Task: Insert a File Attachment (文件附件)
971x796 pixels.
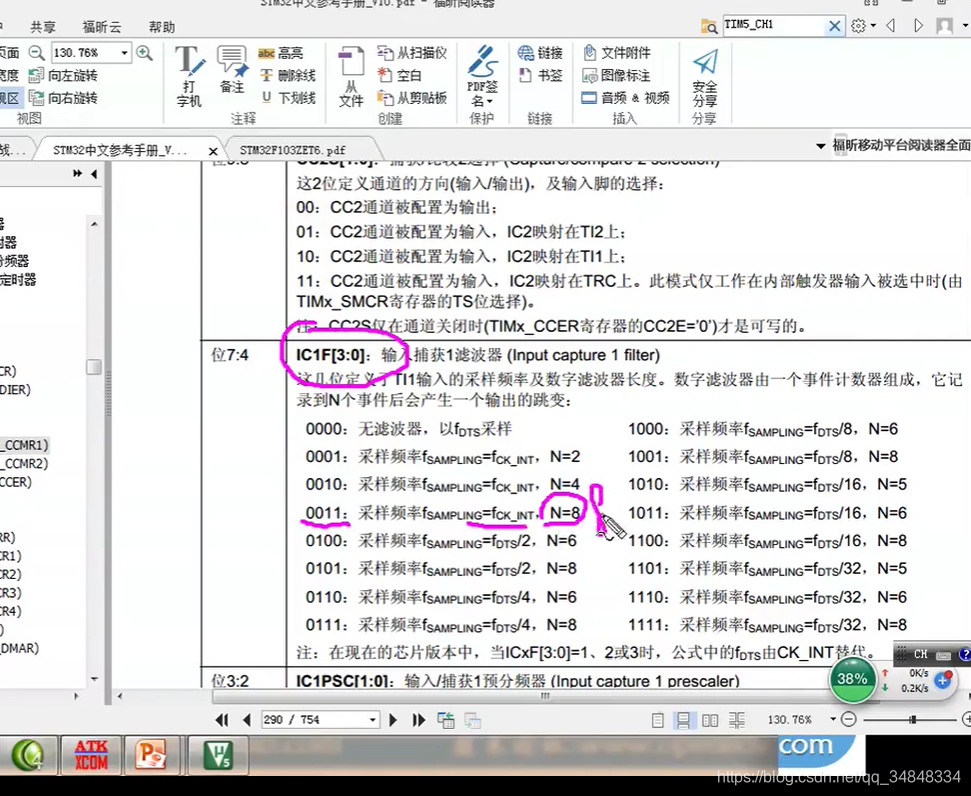Action: [617, 53]
